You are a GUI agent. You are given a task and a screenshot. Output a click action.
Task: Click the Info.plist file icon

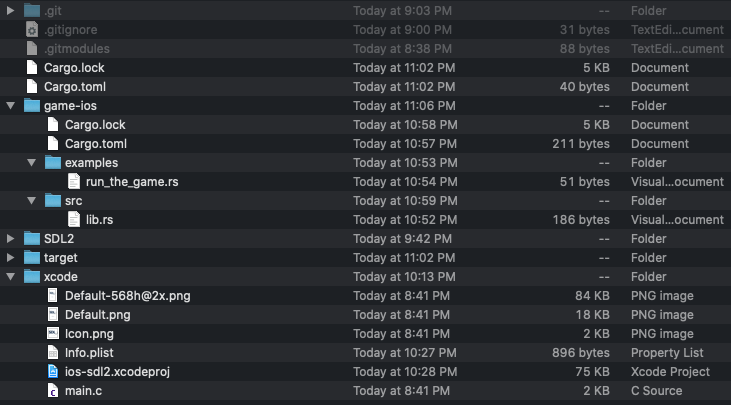click(53, 353)
